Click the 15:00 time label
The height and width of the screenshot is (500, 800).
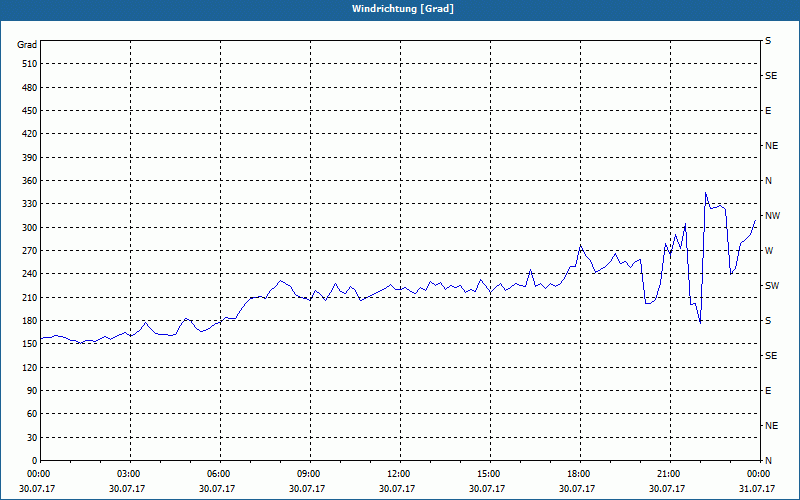pyautogui.click(x=490, y=474)
